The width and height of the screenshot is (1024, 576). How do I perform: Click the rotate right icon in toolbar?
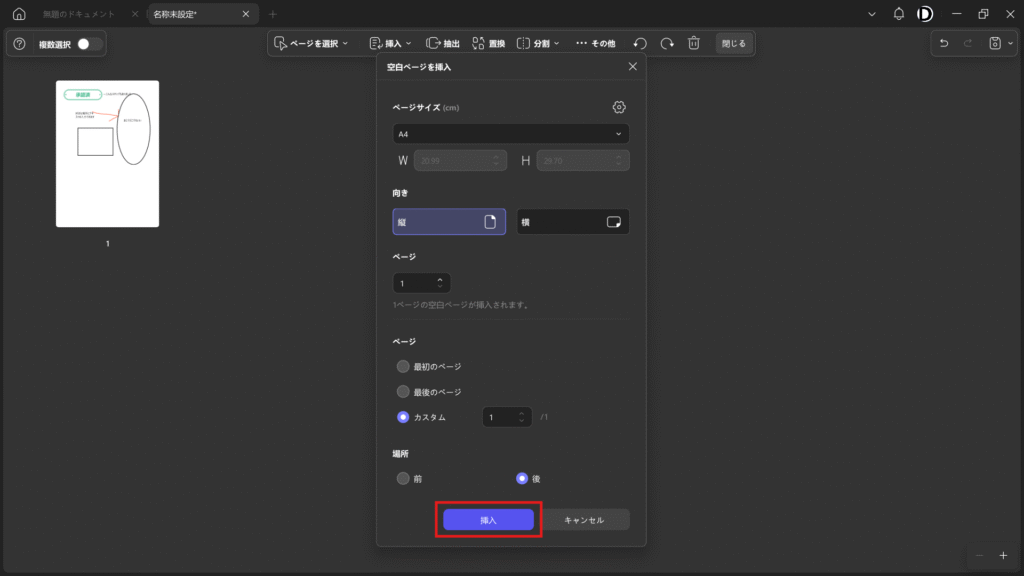pyautogui.click(x=667, y=44)
